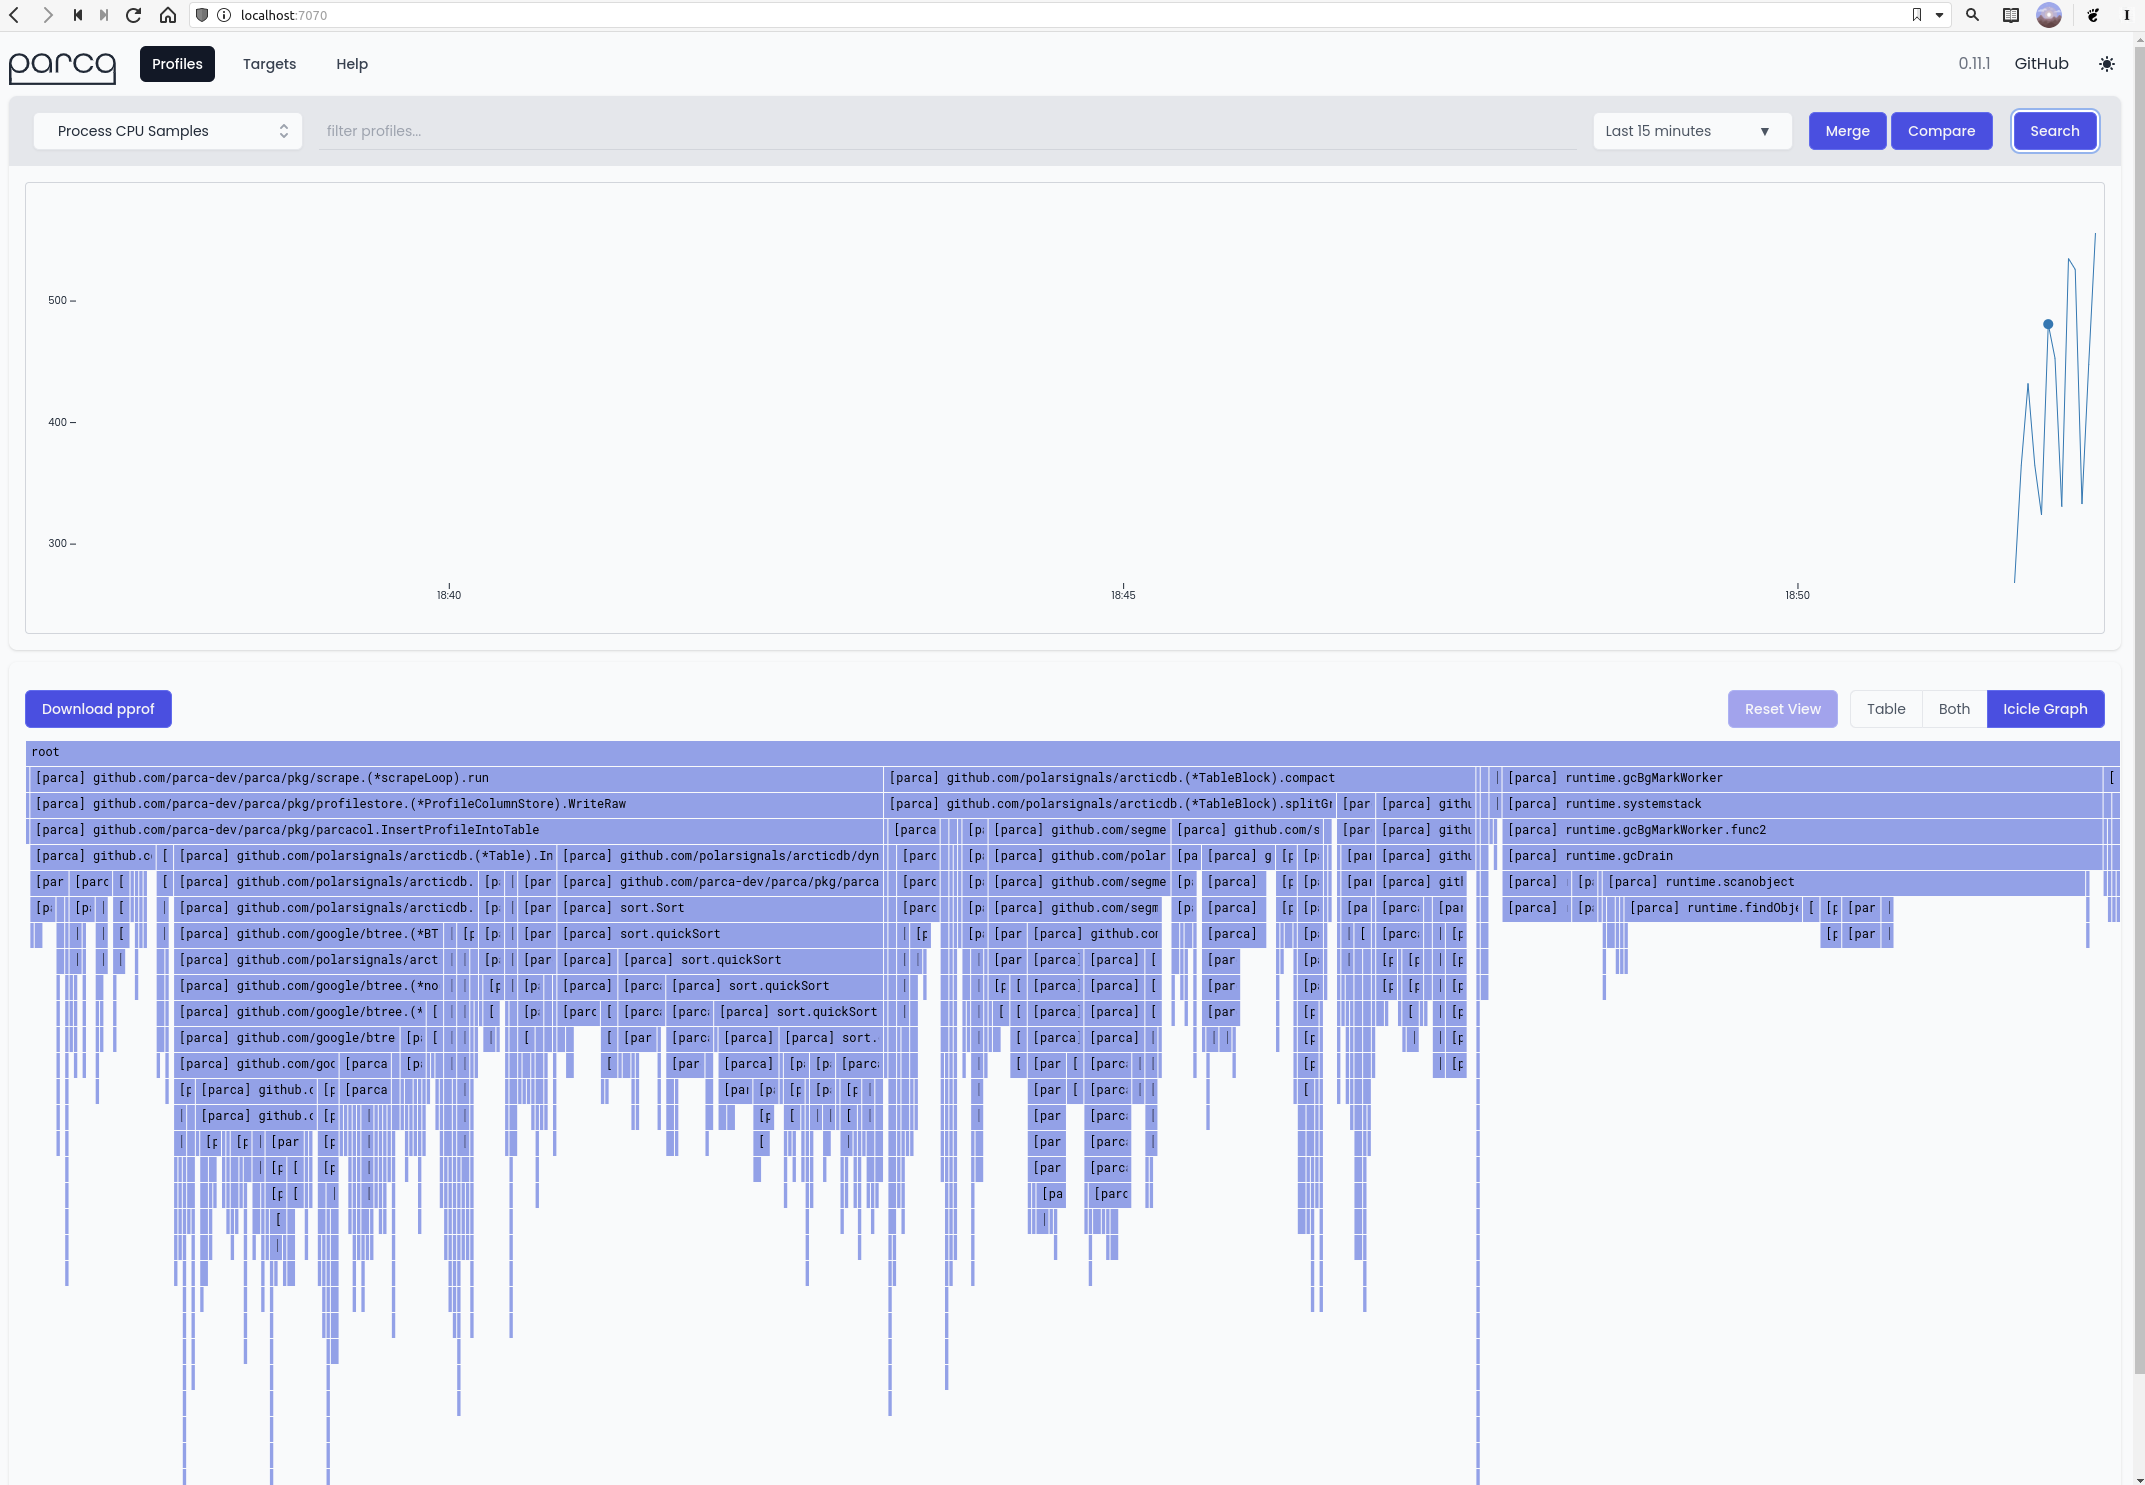2145x1485 pixels.
Task: Open browser profile avatar
Action: tap(2049, 15)
